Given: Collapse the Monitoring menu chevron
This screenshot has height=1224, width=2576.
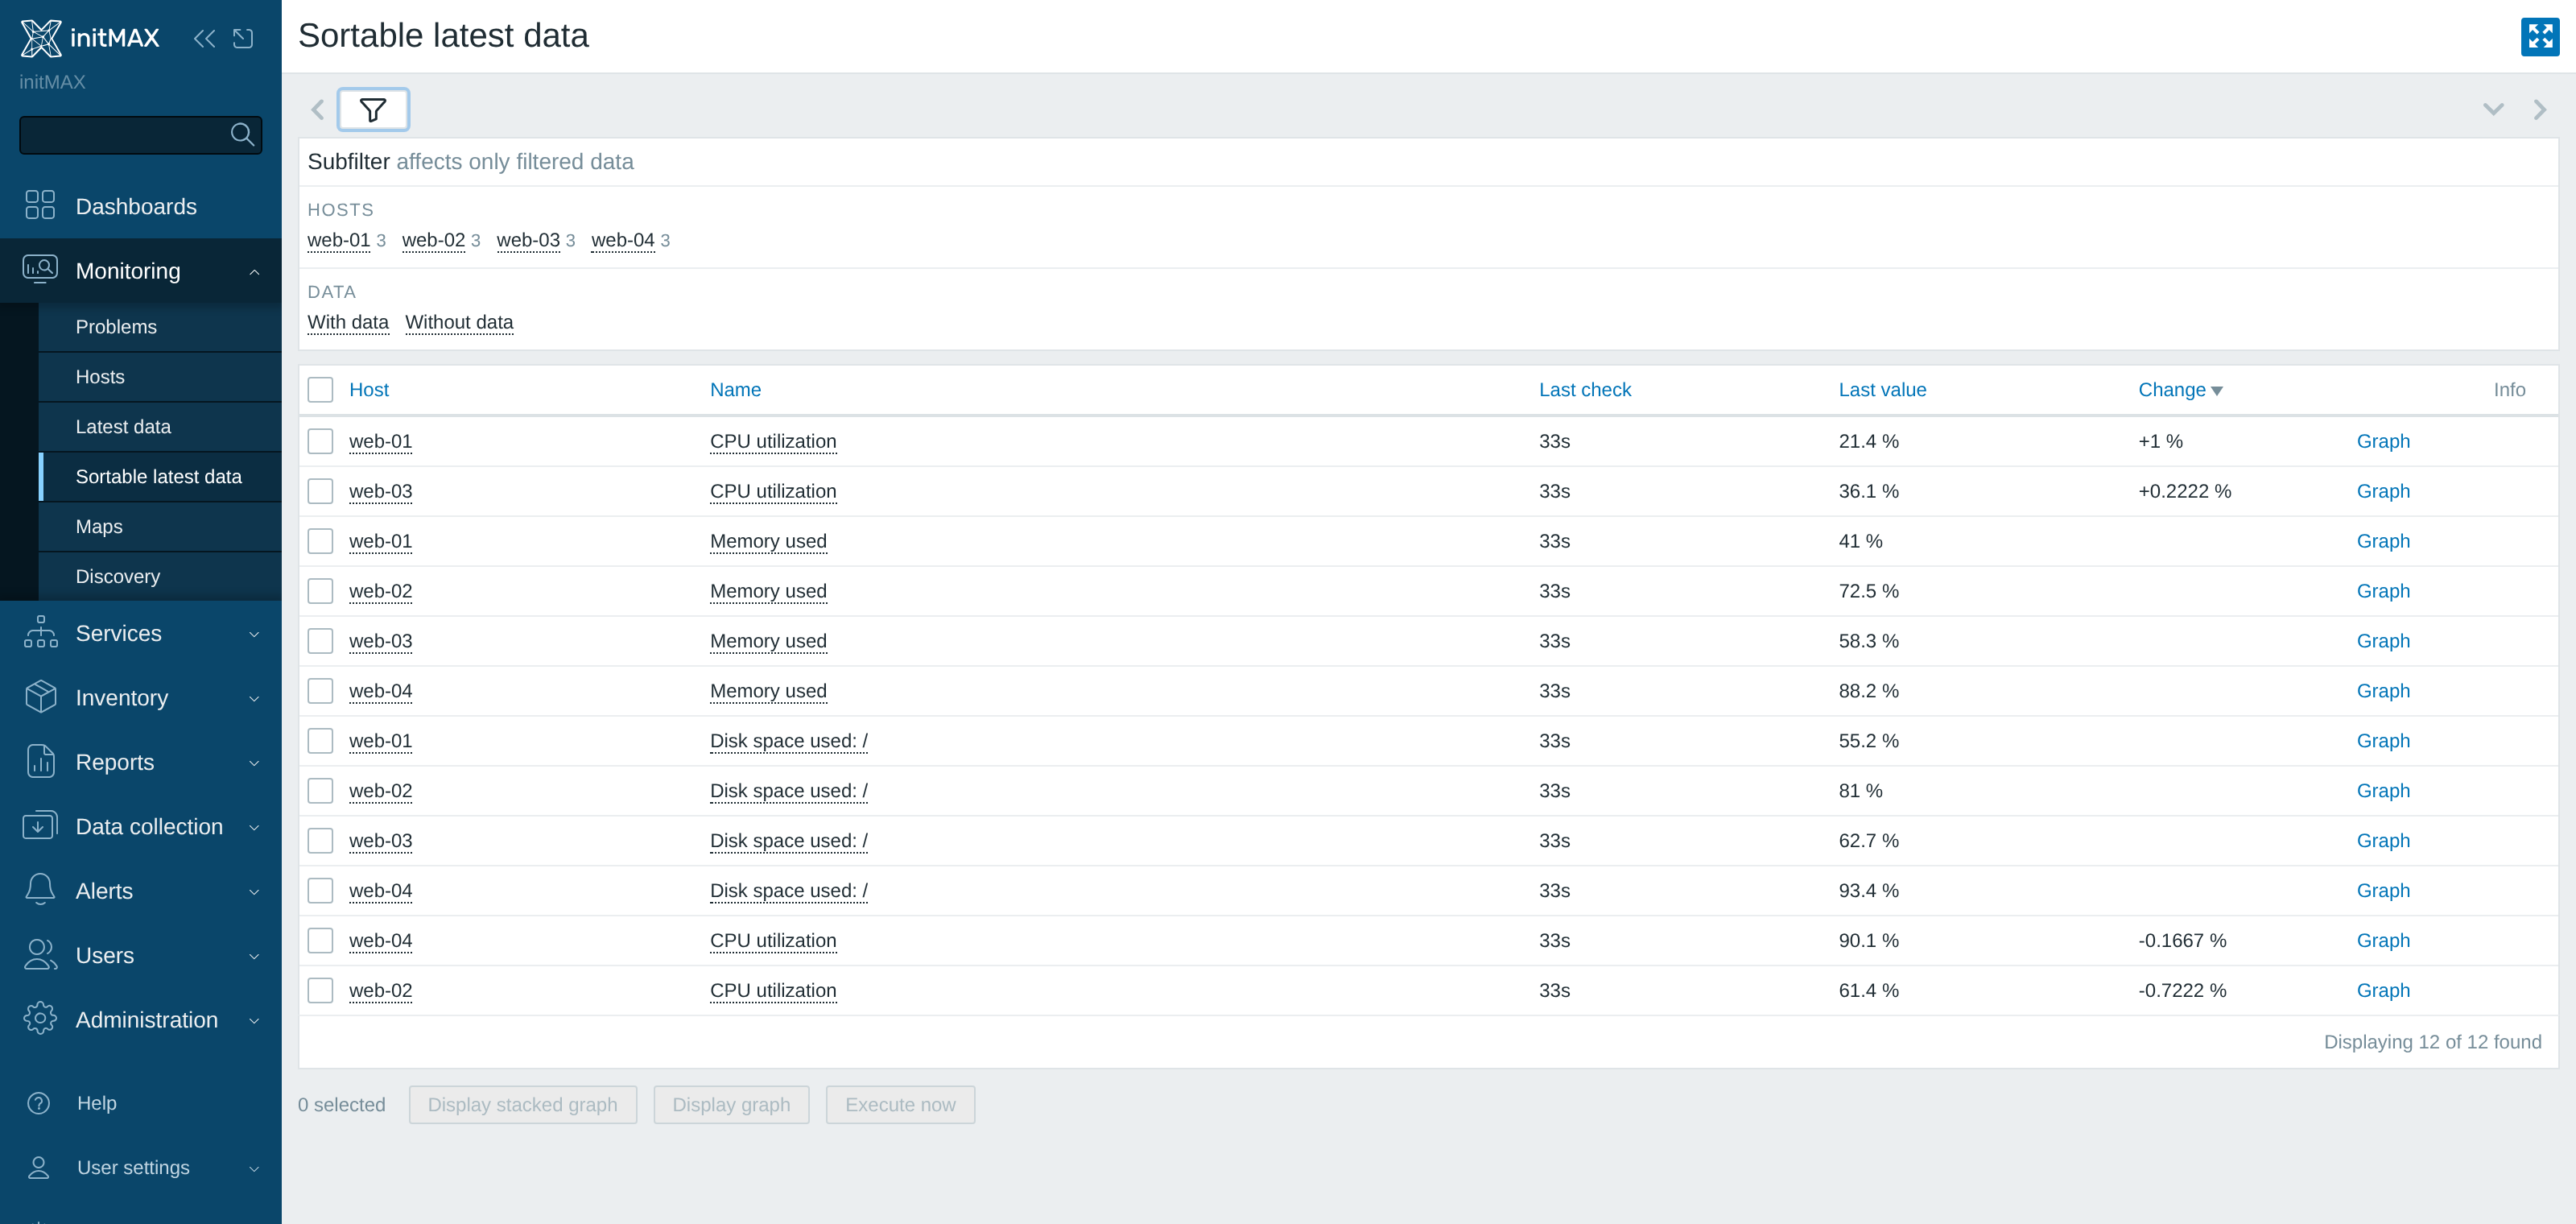Looking at the screenshot, I should point(254,272).
